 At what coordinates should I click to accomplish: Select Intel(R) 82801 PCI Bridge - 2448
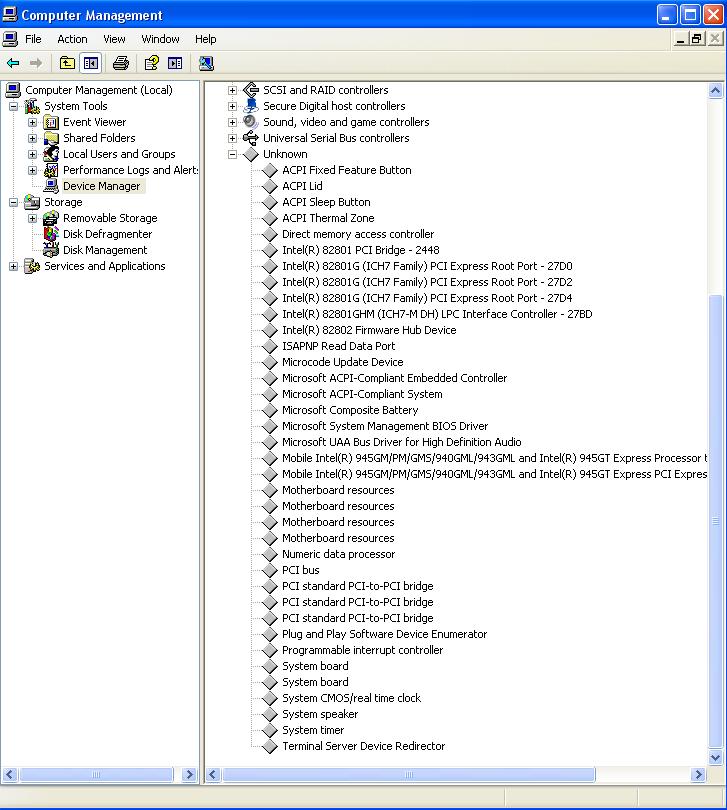pos(361,250)
